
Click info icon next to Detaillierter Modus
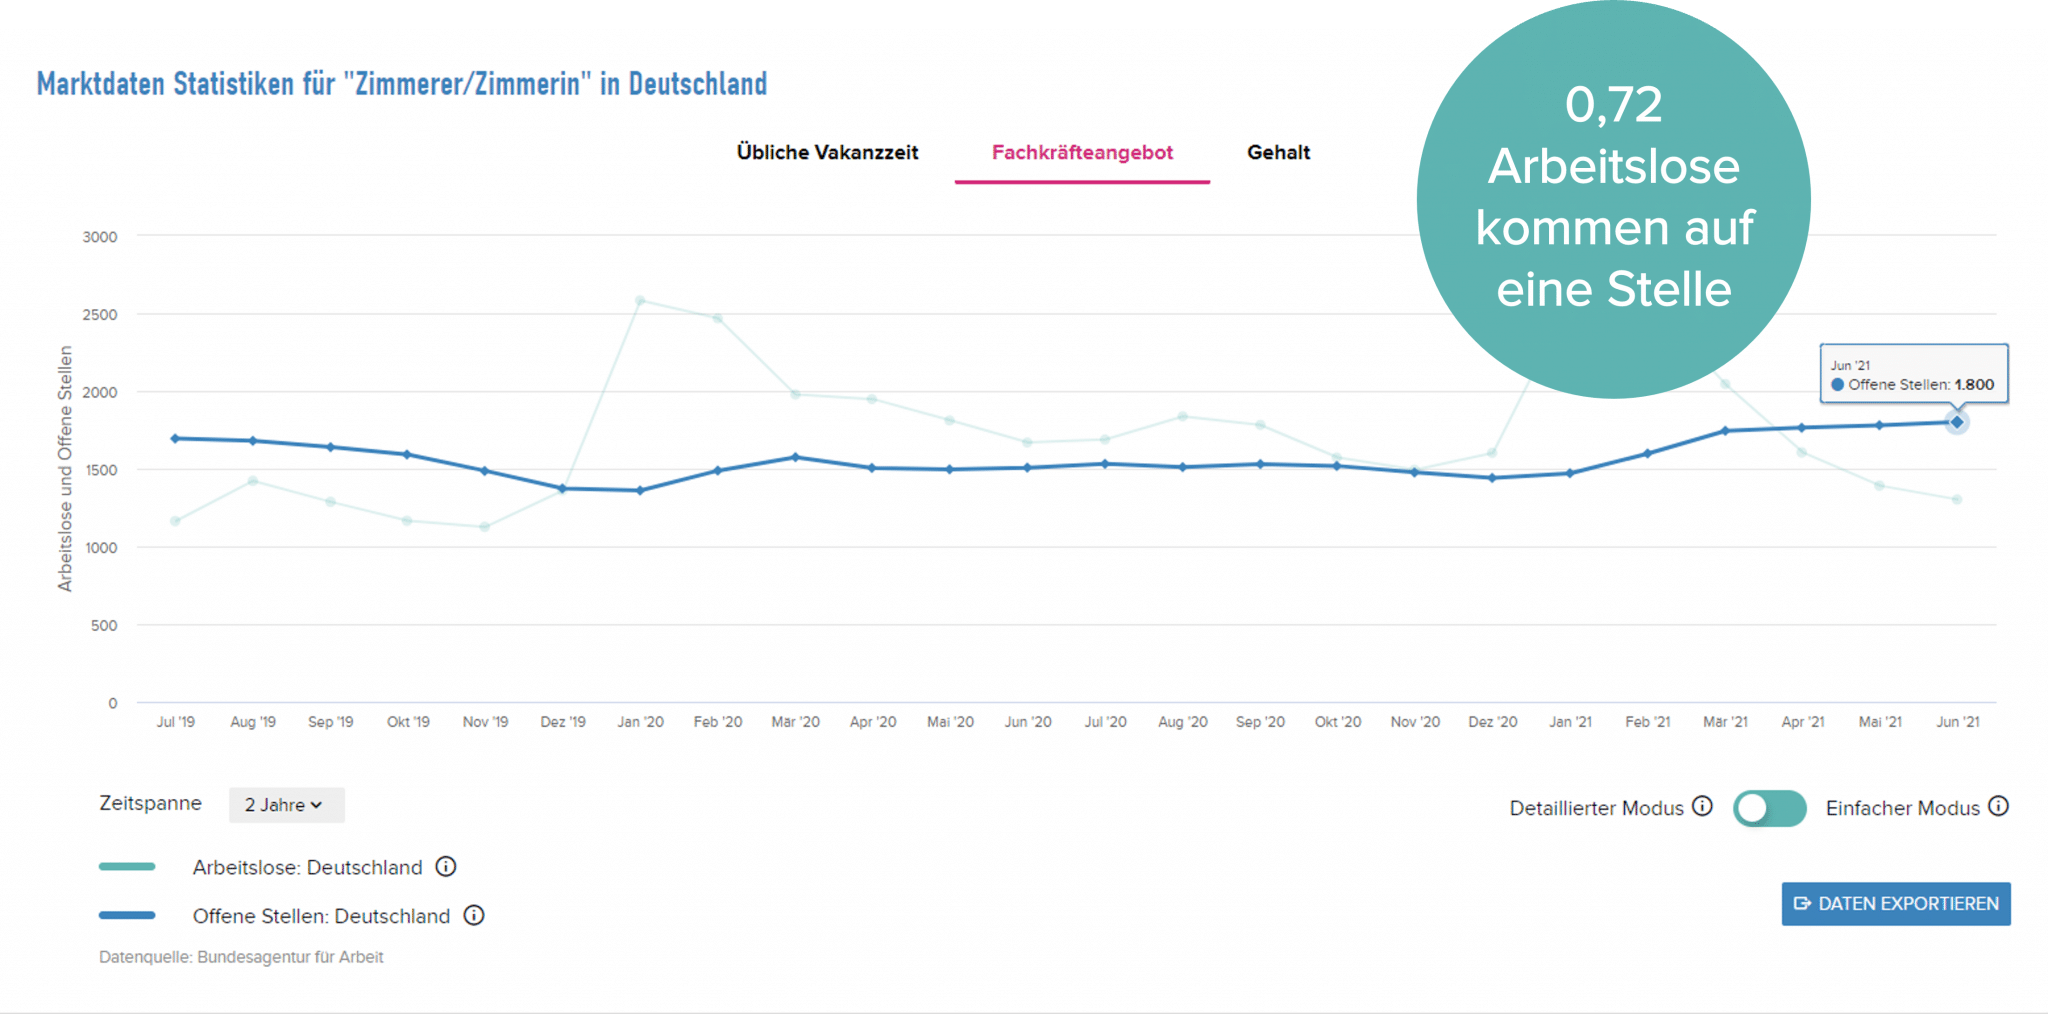coord(1702,806)
